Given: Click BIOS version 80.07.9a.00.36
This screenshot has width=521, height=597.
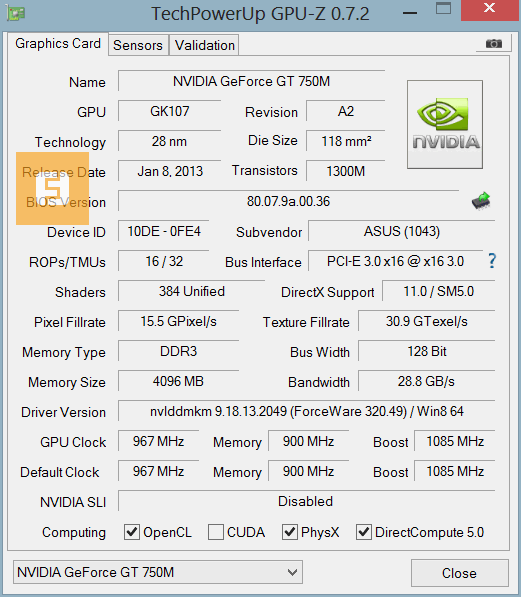Looking at the screenshot, I should point(288,201).
